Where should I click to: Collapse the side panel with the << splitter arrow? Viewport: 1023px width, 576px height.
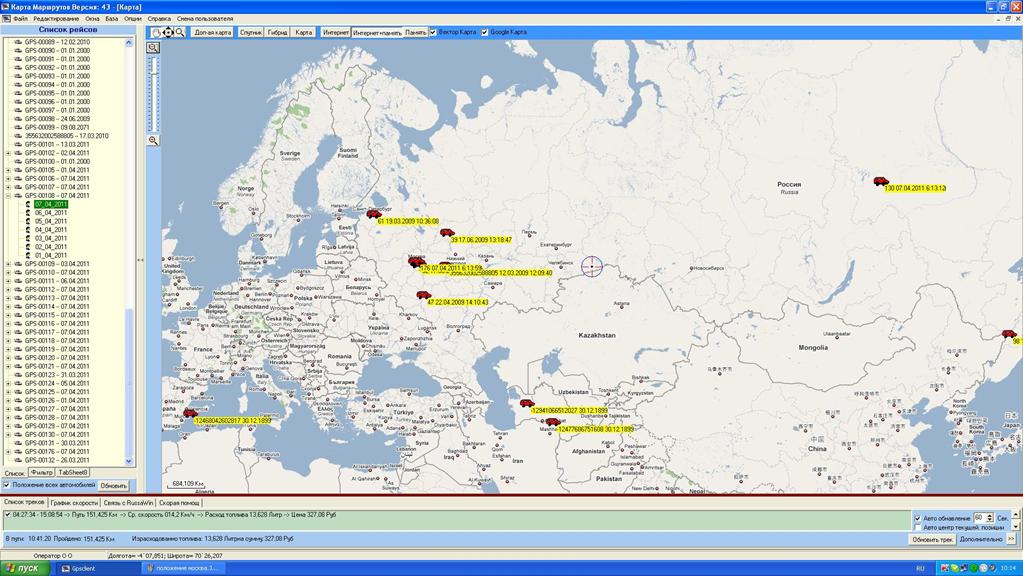(x=140, y=260)
